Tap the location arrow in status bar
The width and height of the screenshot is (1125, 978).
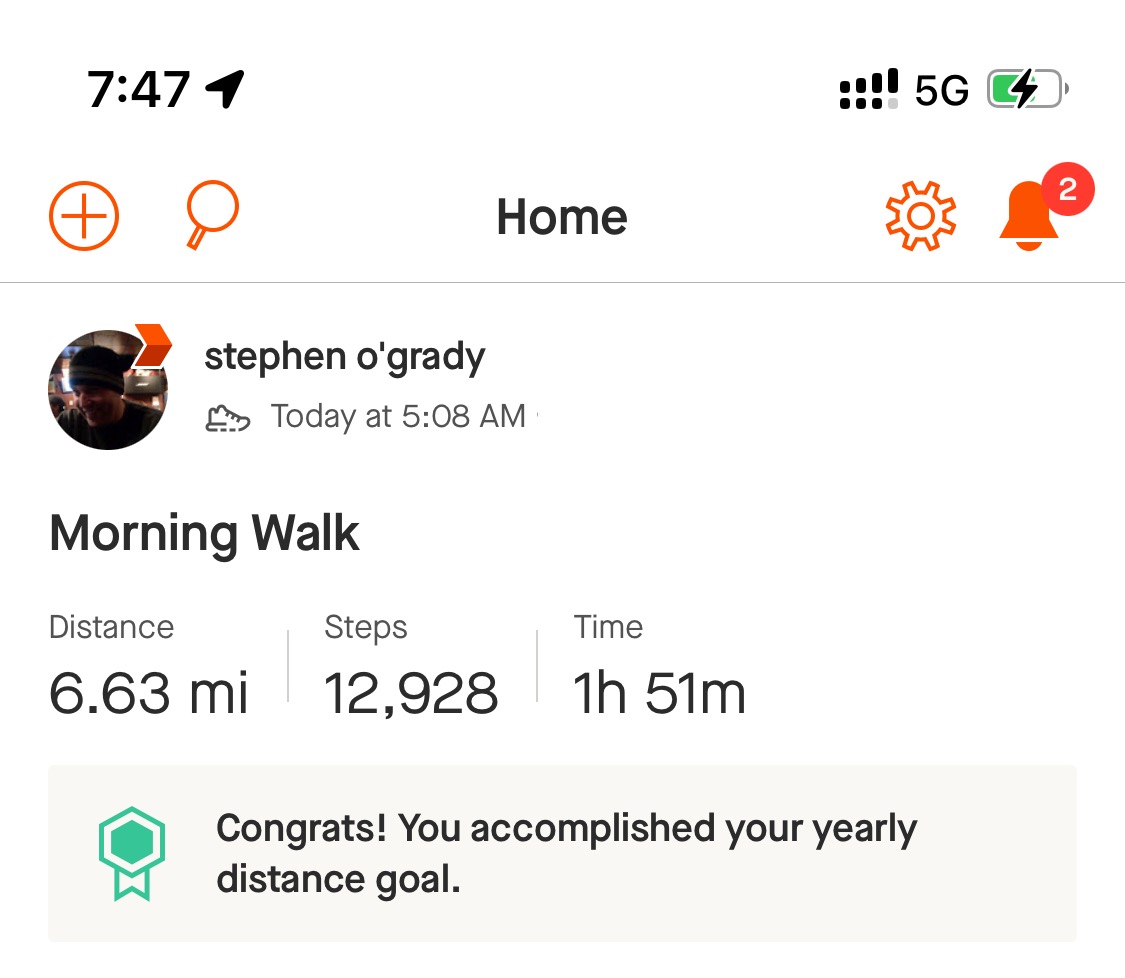pyautogui.click(x=225, y=89)
